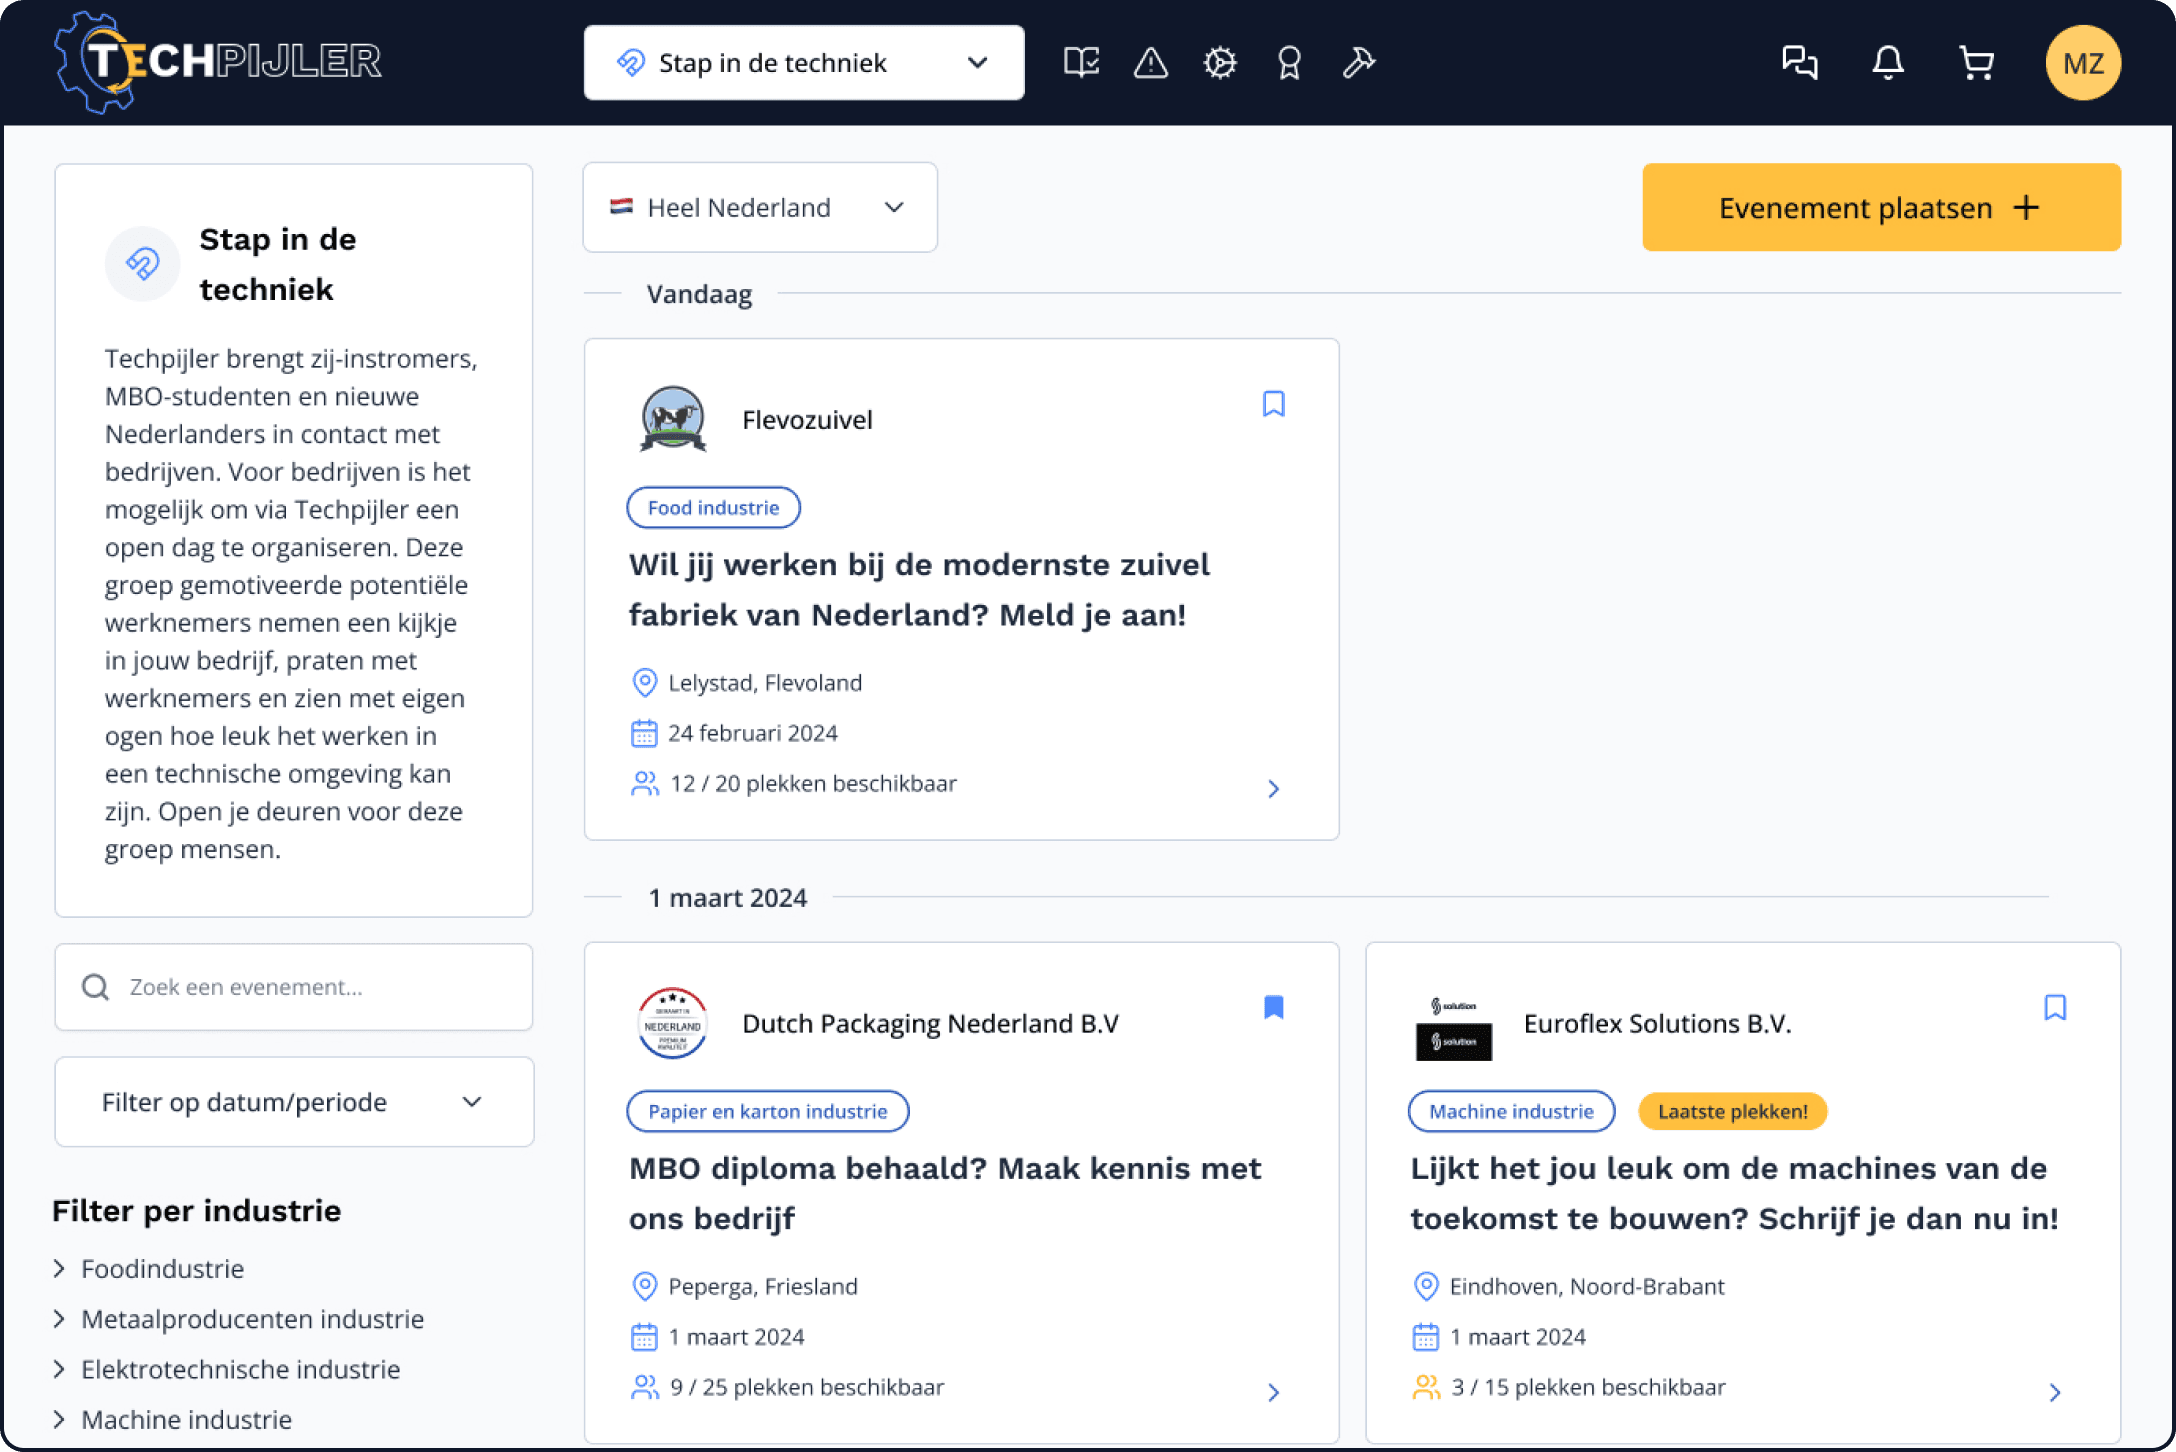Click in the Zoek een evenement field
Image resolution: width=2176 pixels, height=1452 pixels.
tap(294, 987)
